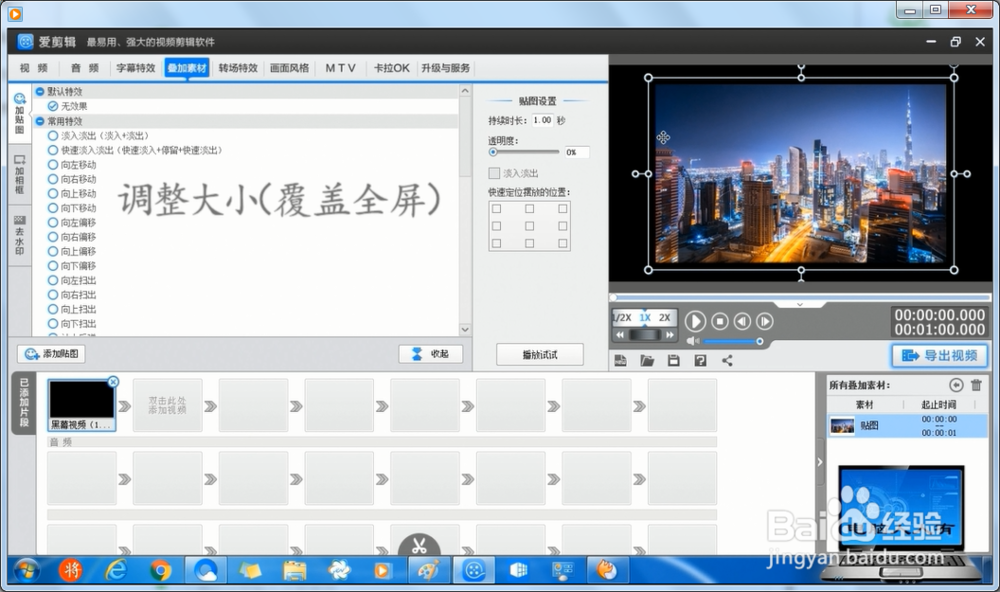
Task: Set playback speed to 1/2X
Action: (x=622, y=317)
